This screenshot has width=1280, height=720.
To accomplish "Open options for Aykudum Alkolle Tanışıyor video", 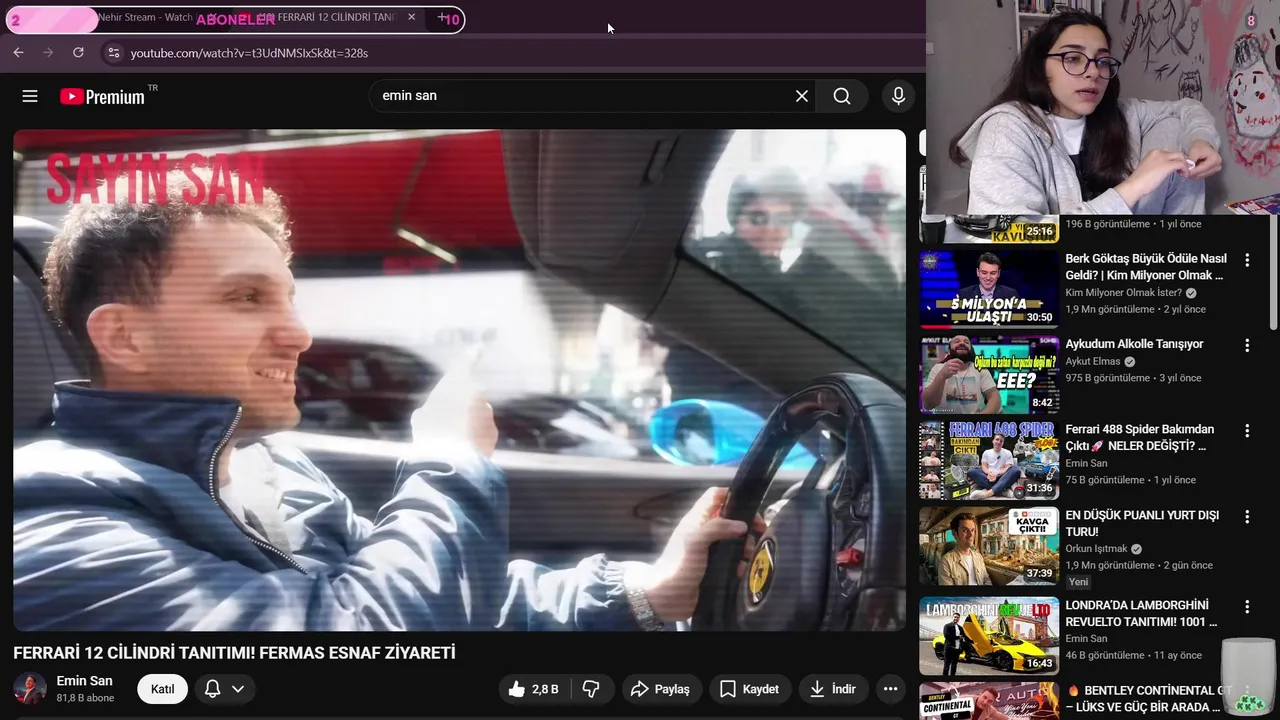I will click(x=1247, y=345).
